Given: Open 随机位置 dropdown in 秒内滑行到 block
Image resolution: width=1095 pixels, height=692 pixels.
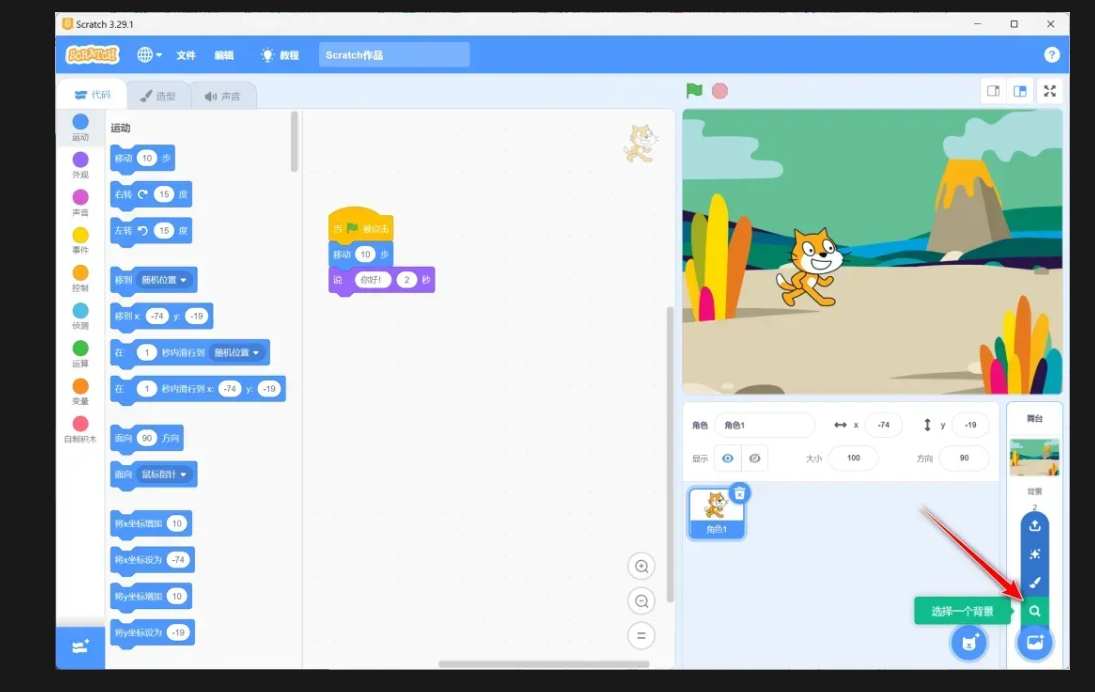Looking at the screenshot, I should pos(237,353).
